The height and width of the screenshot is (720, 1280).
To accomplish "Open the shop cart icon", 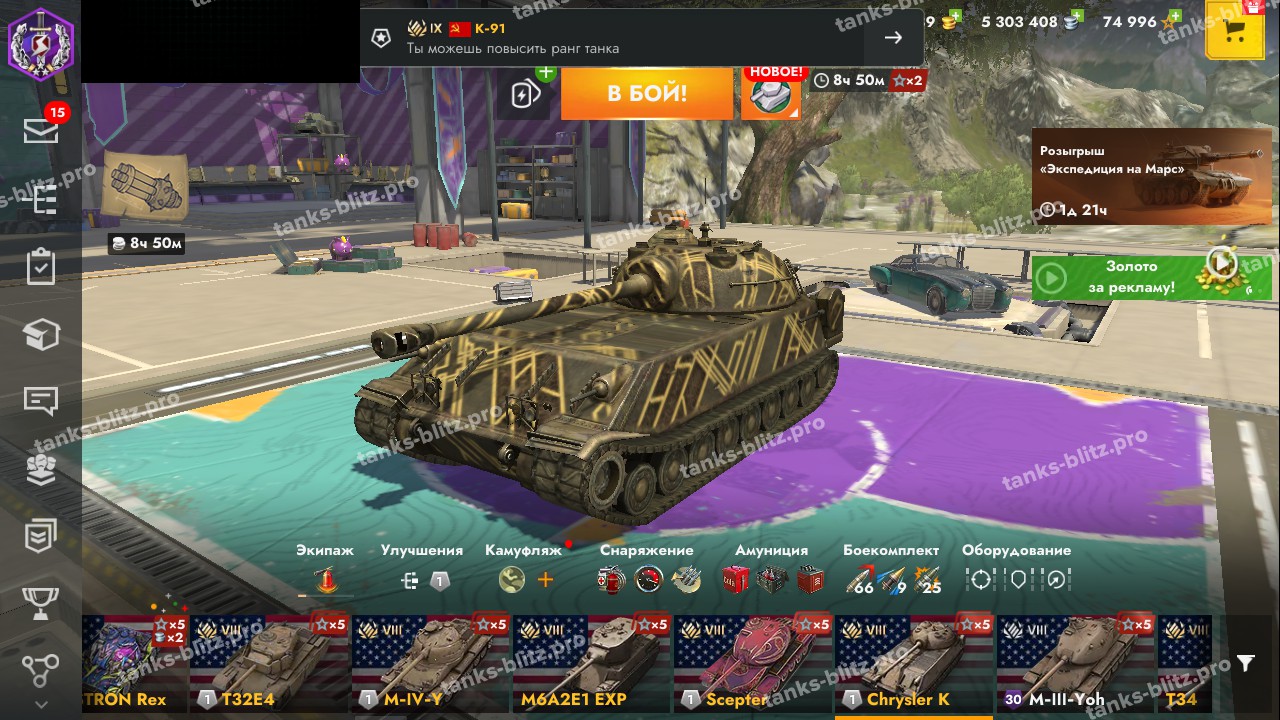I will 1234,30.
